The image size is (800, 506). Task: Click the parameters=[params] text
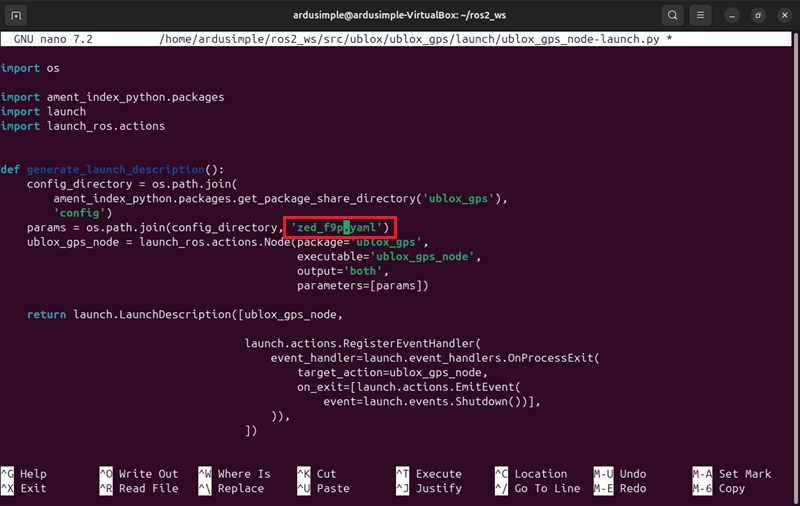point(362,286)
